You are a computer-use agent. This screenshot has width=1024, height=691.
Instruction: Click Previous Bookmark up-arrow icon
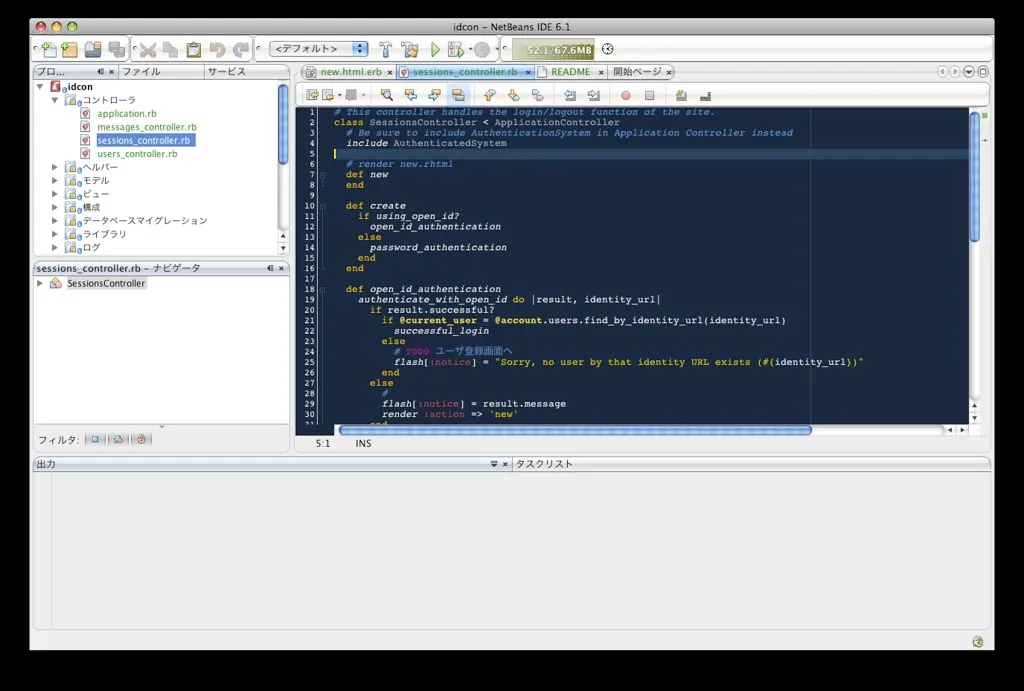490,95
